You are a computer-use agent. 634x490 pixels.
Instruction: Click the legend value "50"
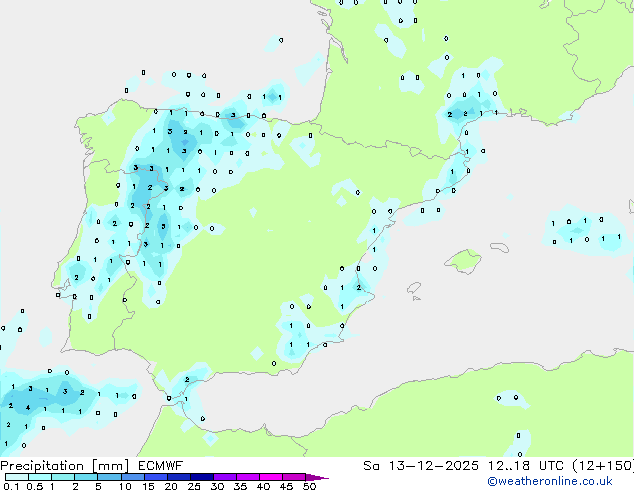click(x=310, y=486)
